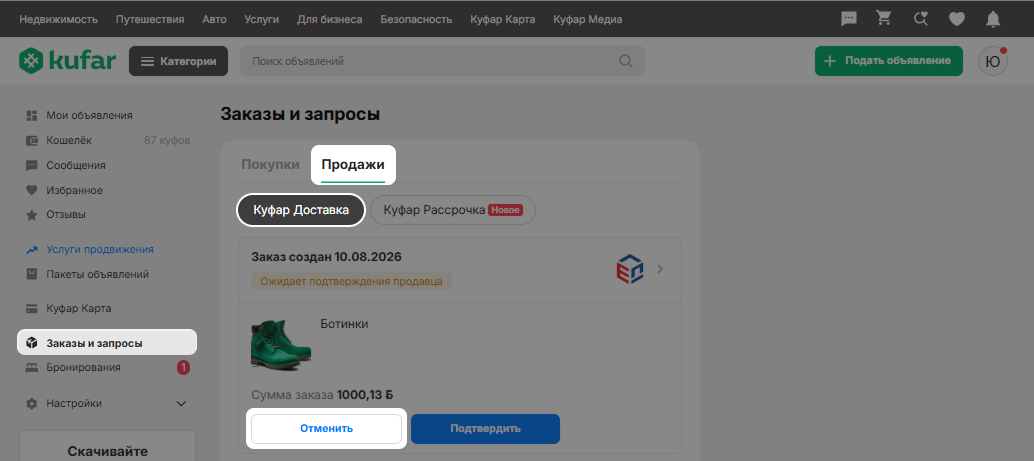Screen dimensions: 1034x461
Task: Click Подать объявление button
Action: [888, 61]
